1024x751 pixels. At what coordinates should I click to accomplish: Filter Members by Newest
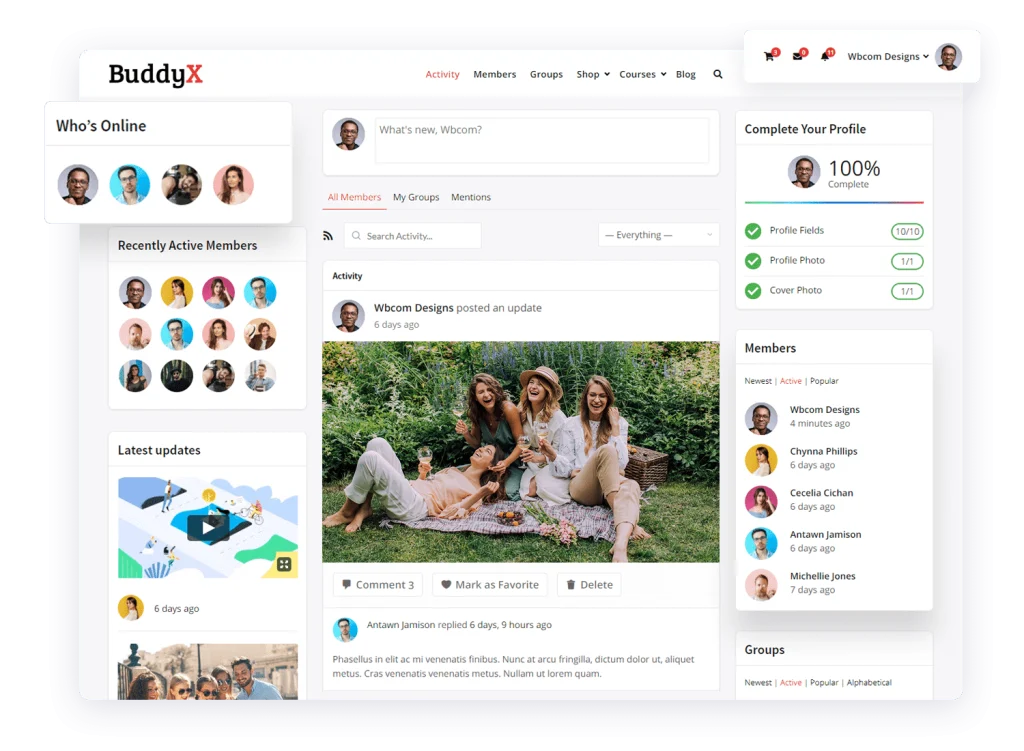coord(758,381)
